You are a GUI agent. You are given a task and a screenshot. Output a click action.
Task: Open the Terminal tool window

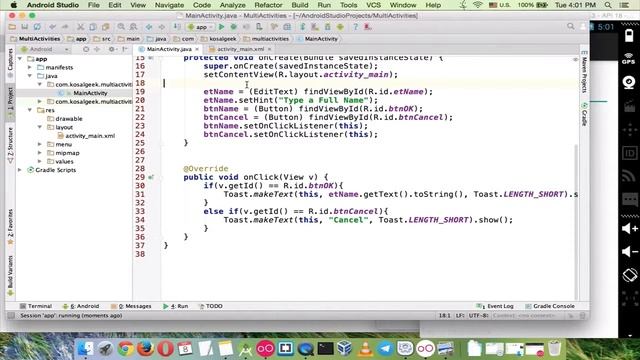pos(36,306)
